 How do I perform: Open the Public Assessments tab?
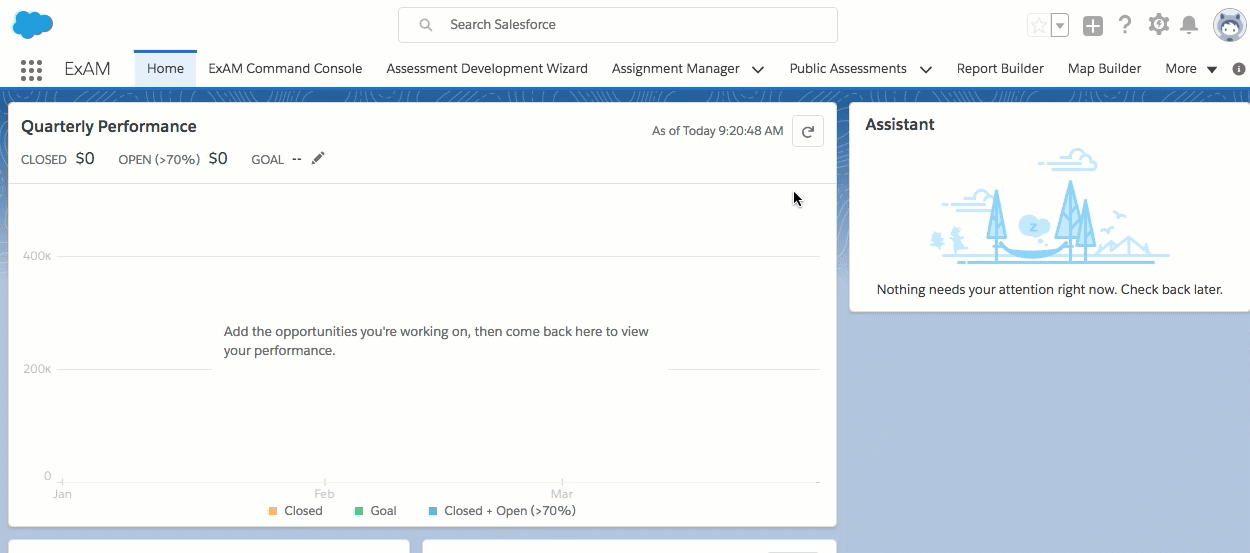point(848,69)
